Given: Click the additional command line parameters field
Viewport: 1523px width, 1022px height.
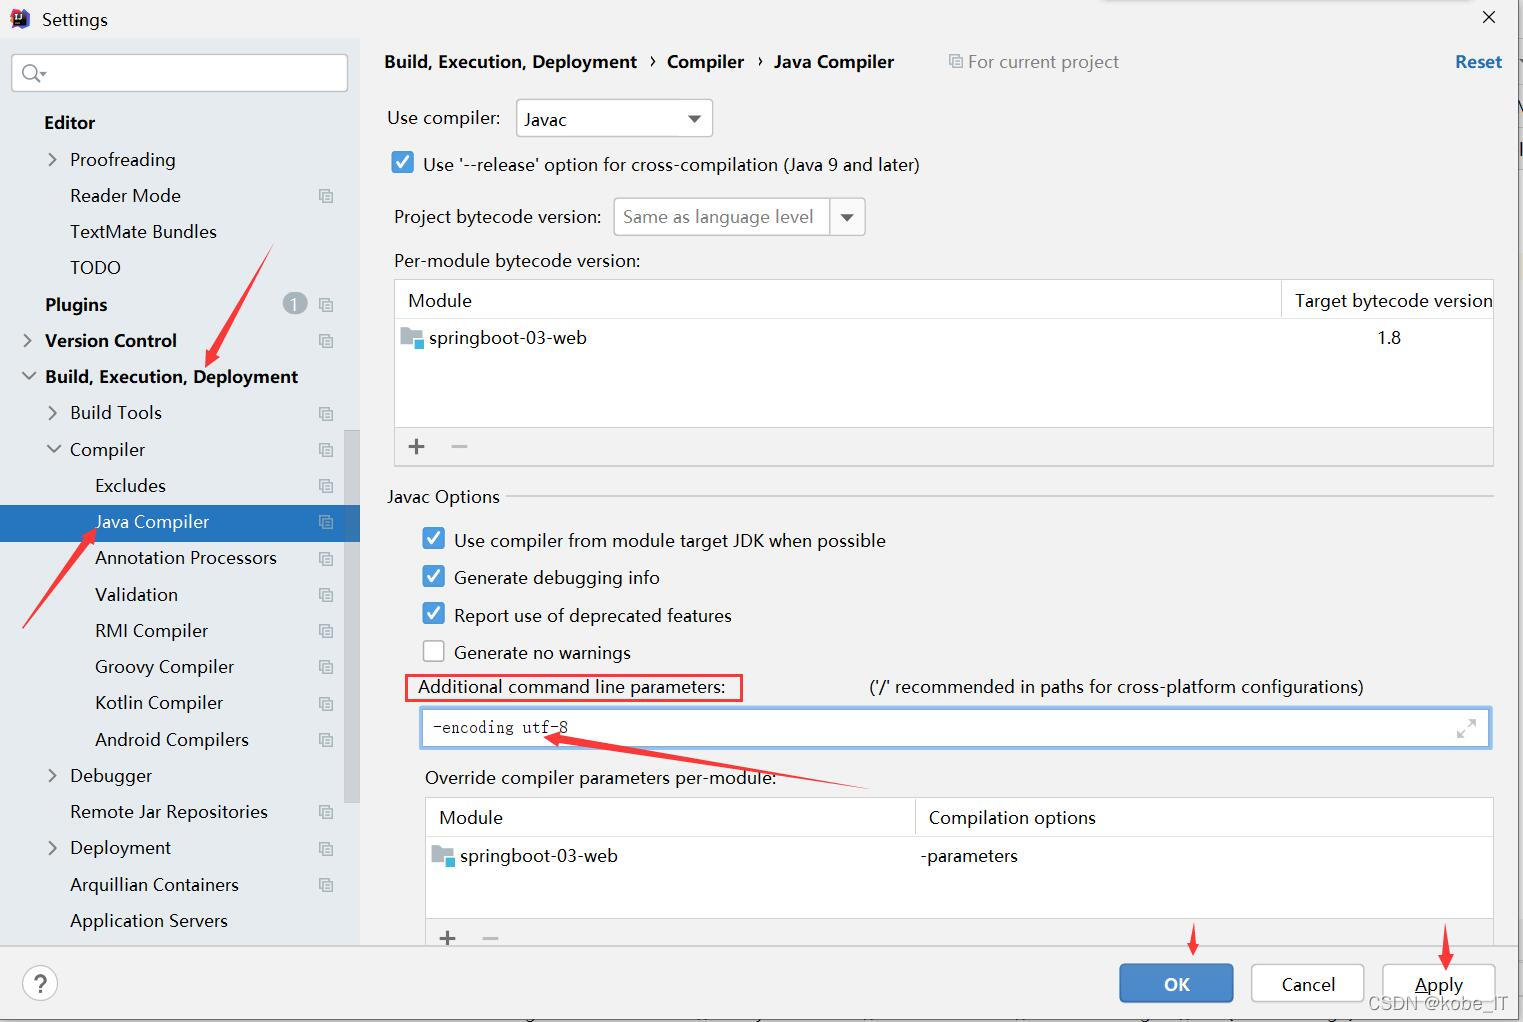Looking at the screenshot, I should coord(955,728).
